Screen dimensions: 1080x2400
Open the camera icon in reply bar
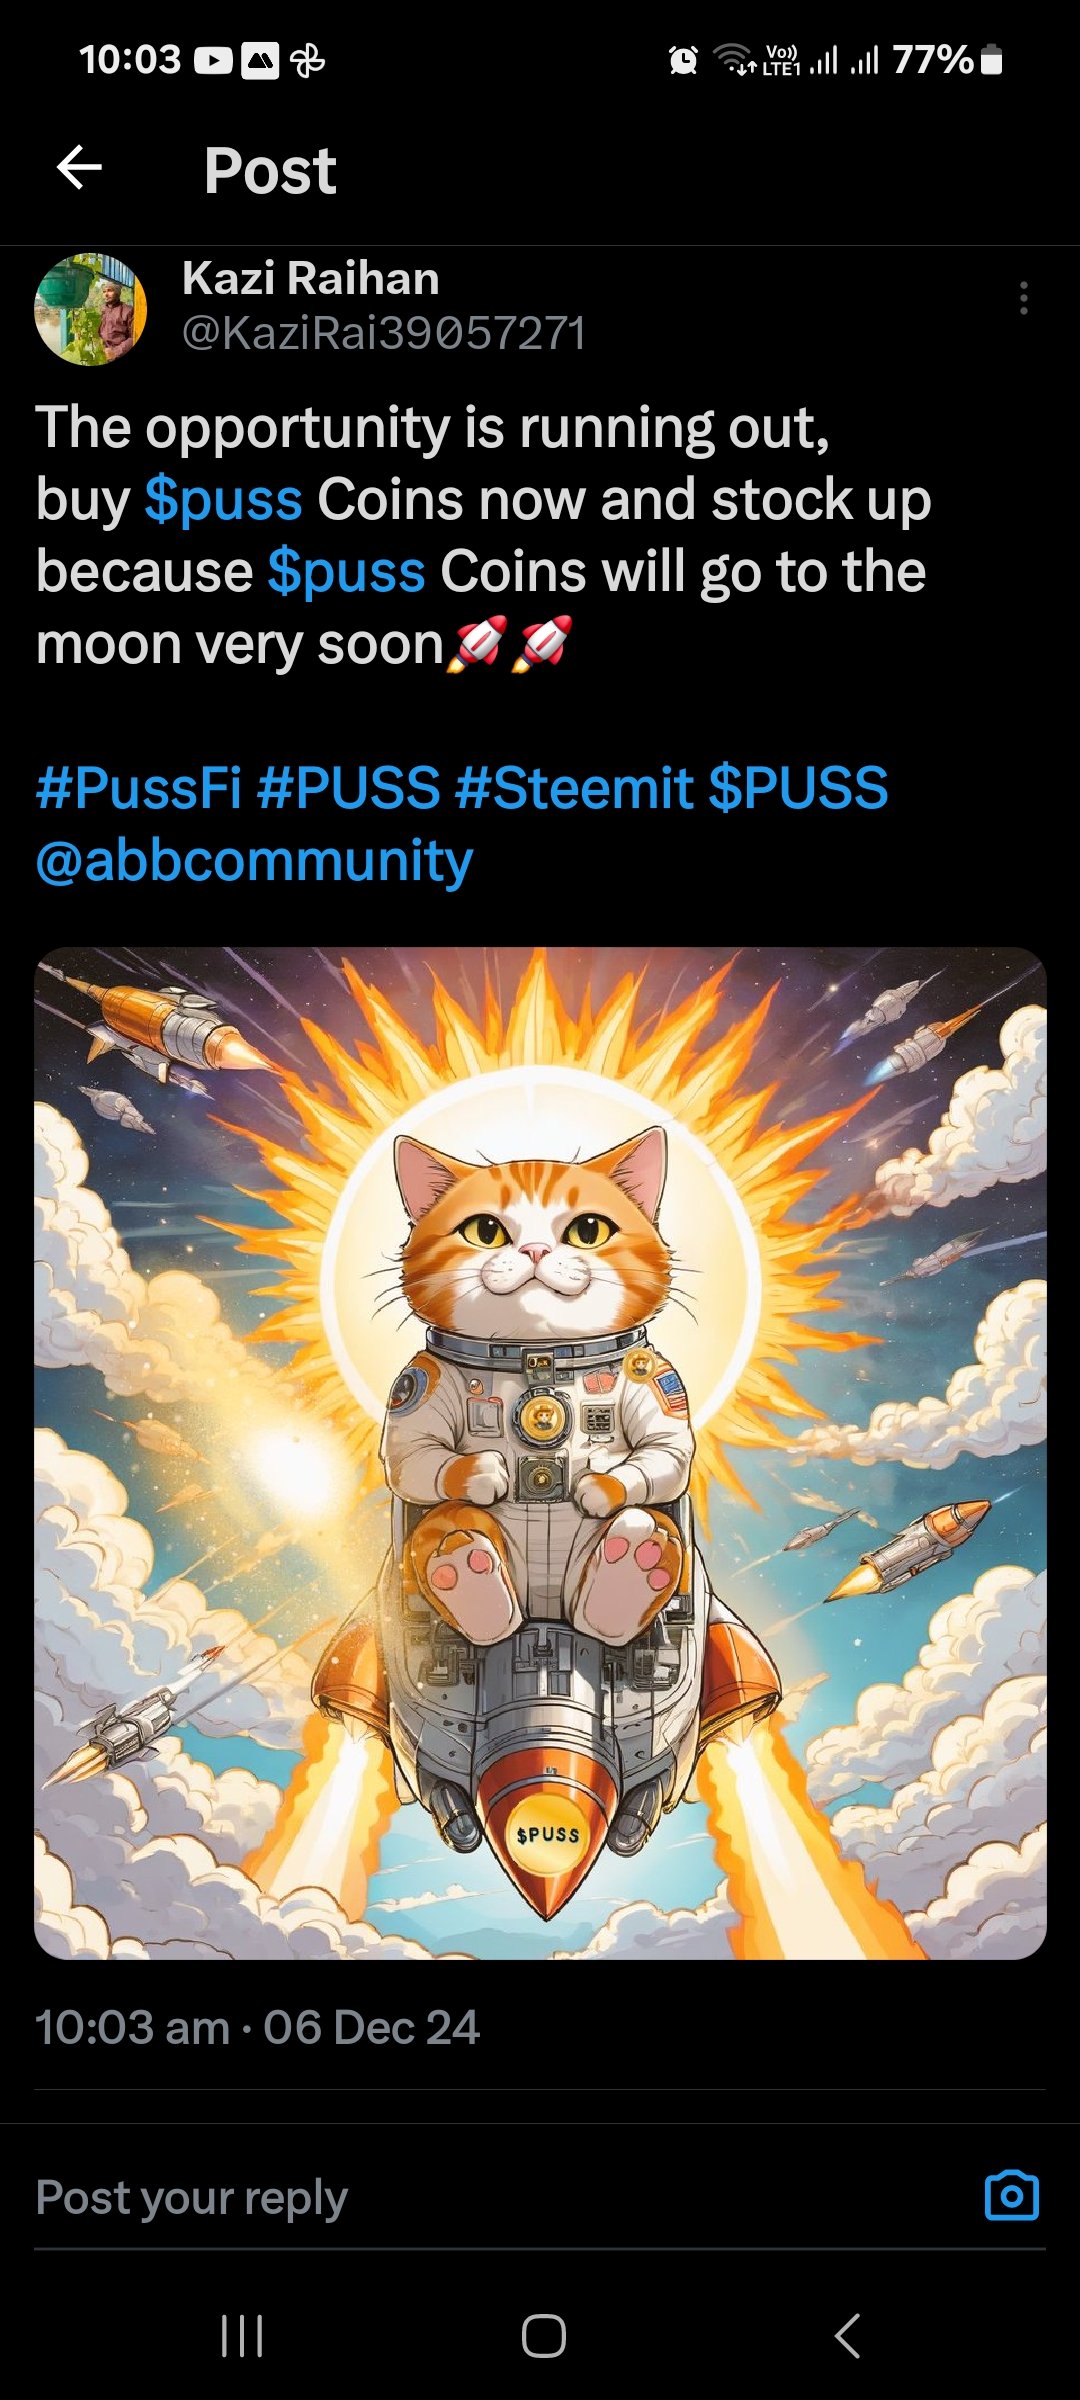pyautogui.click(x=1012, y=2197)
